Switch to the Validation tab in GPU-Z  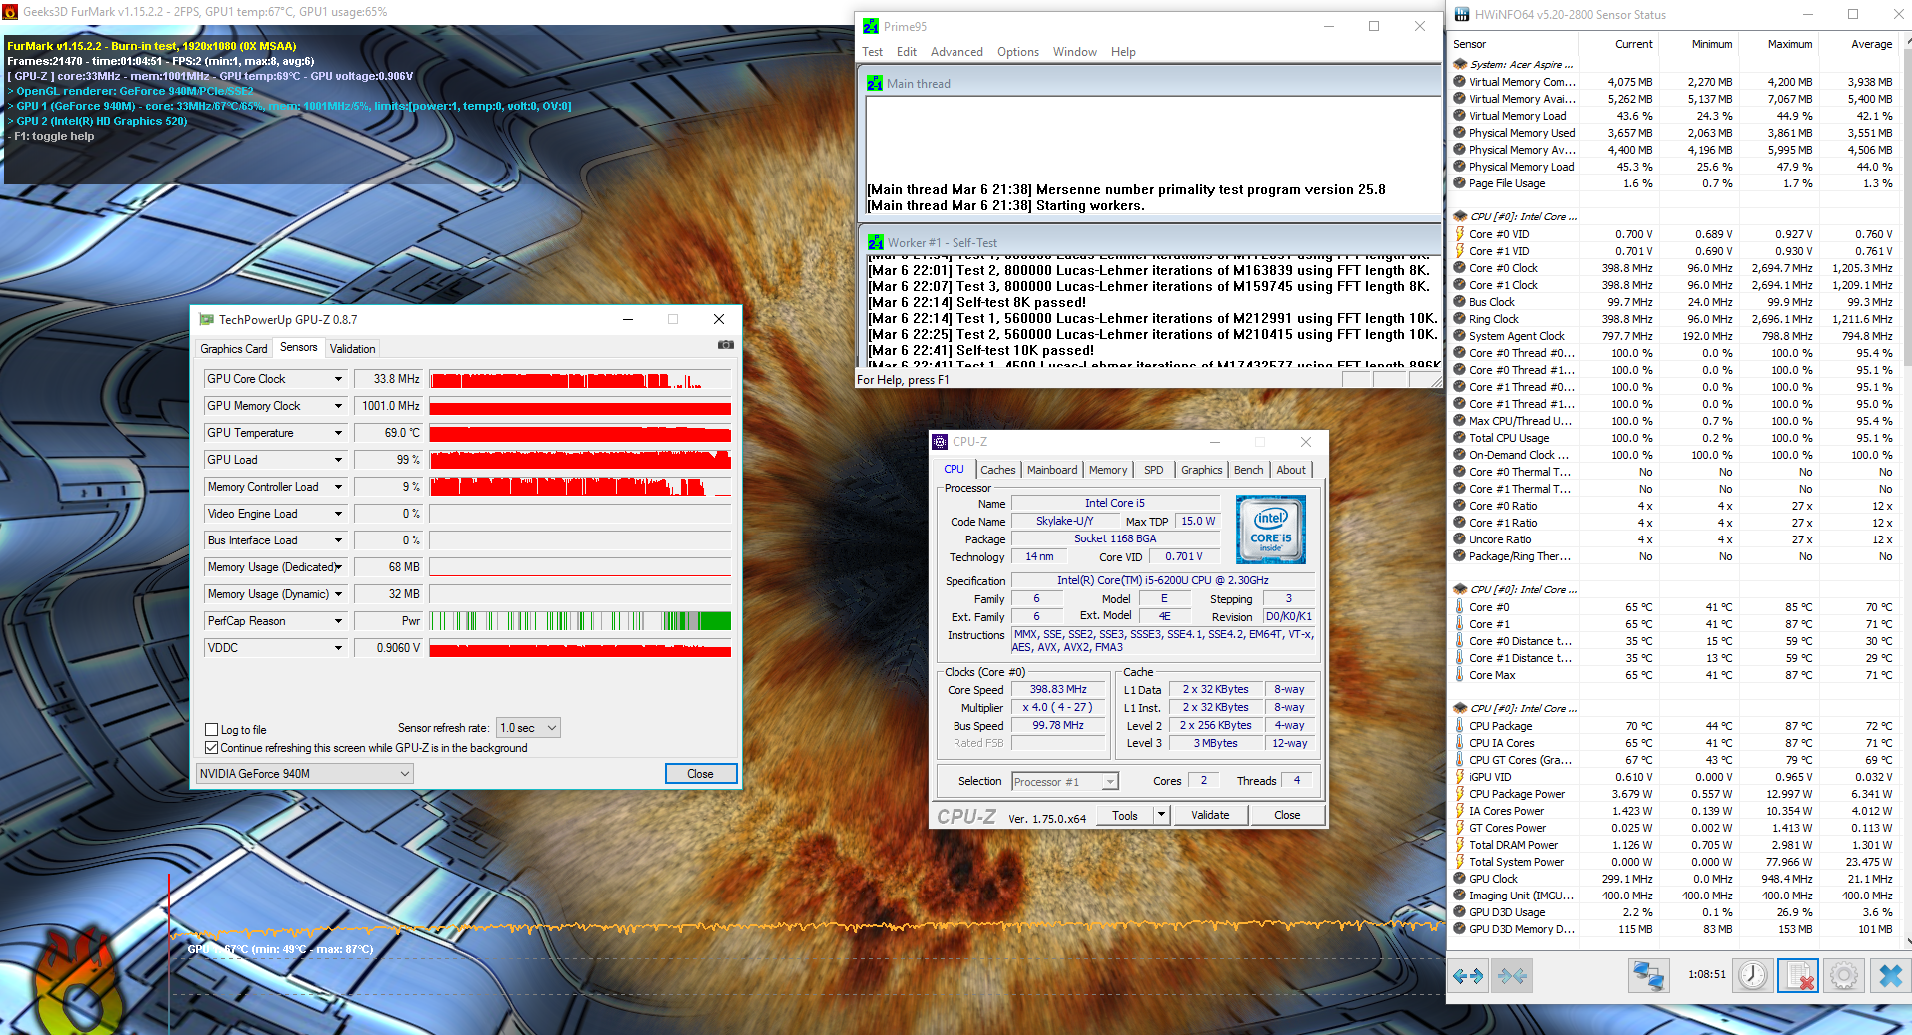[353, 349]
